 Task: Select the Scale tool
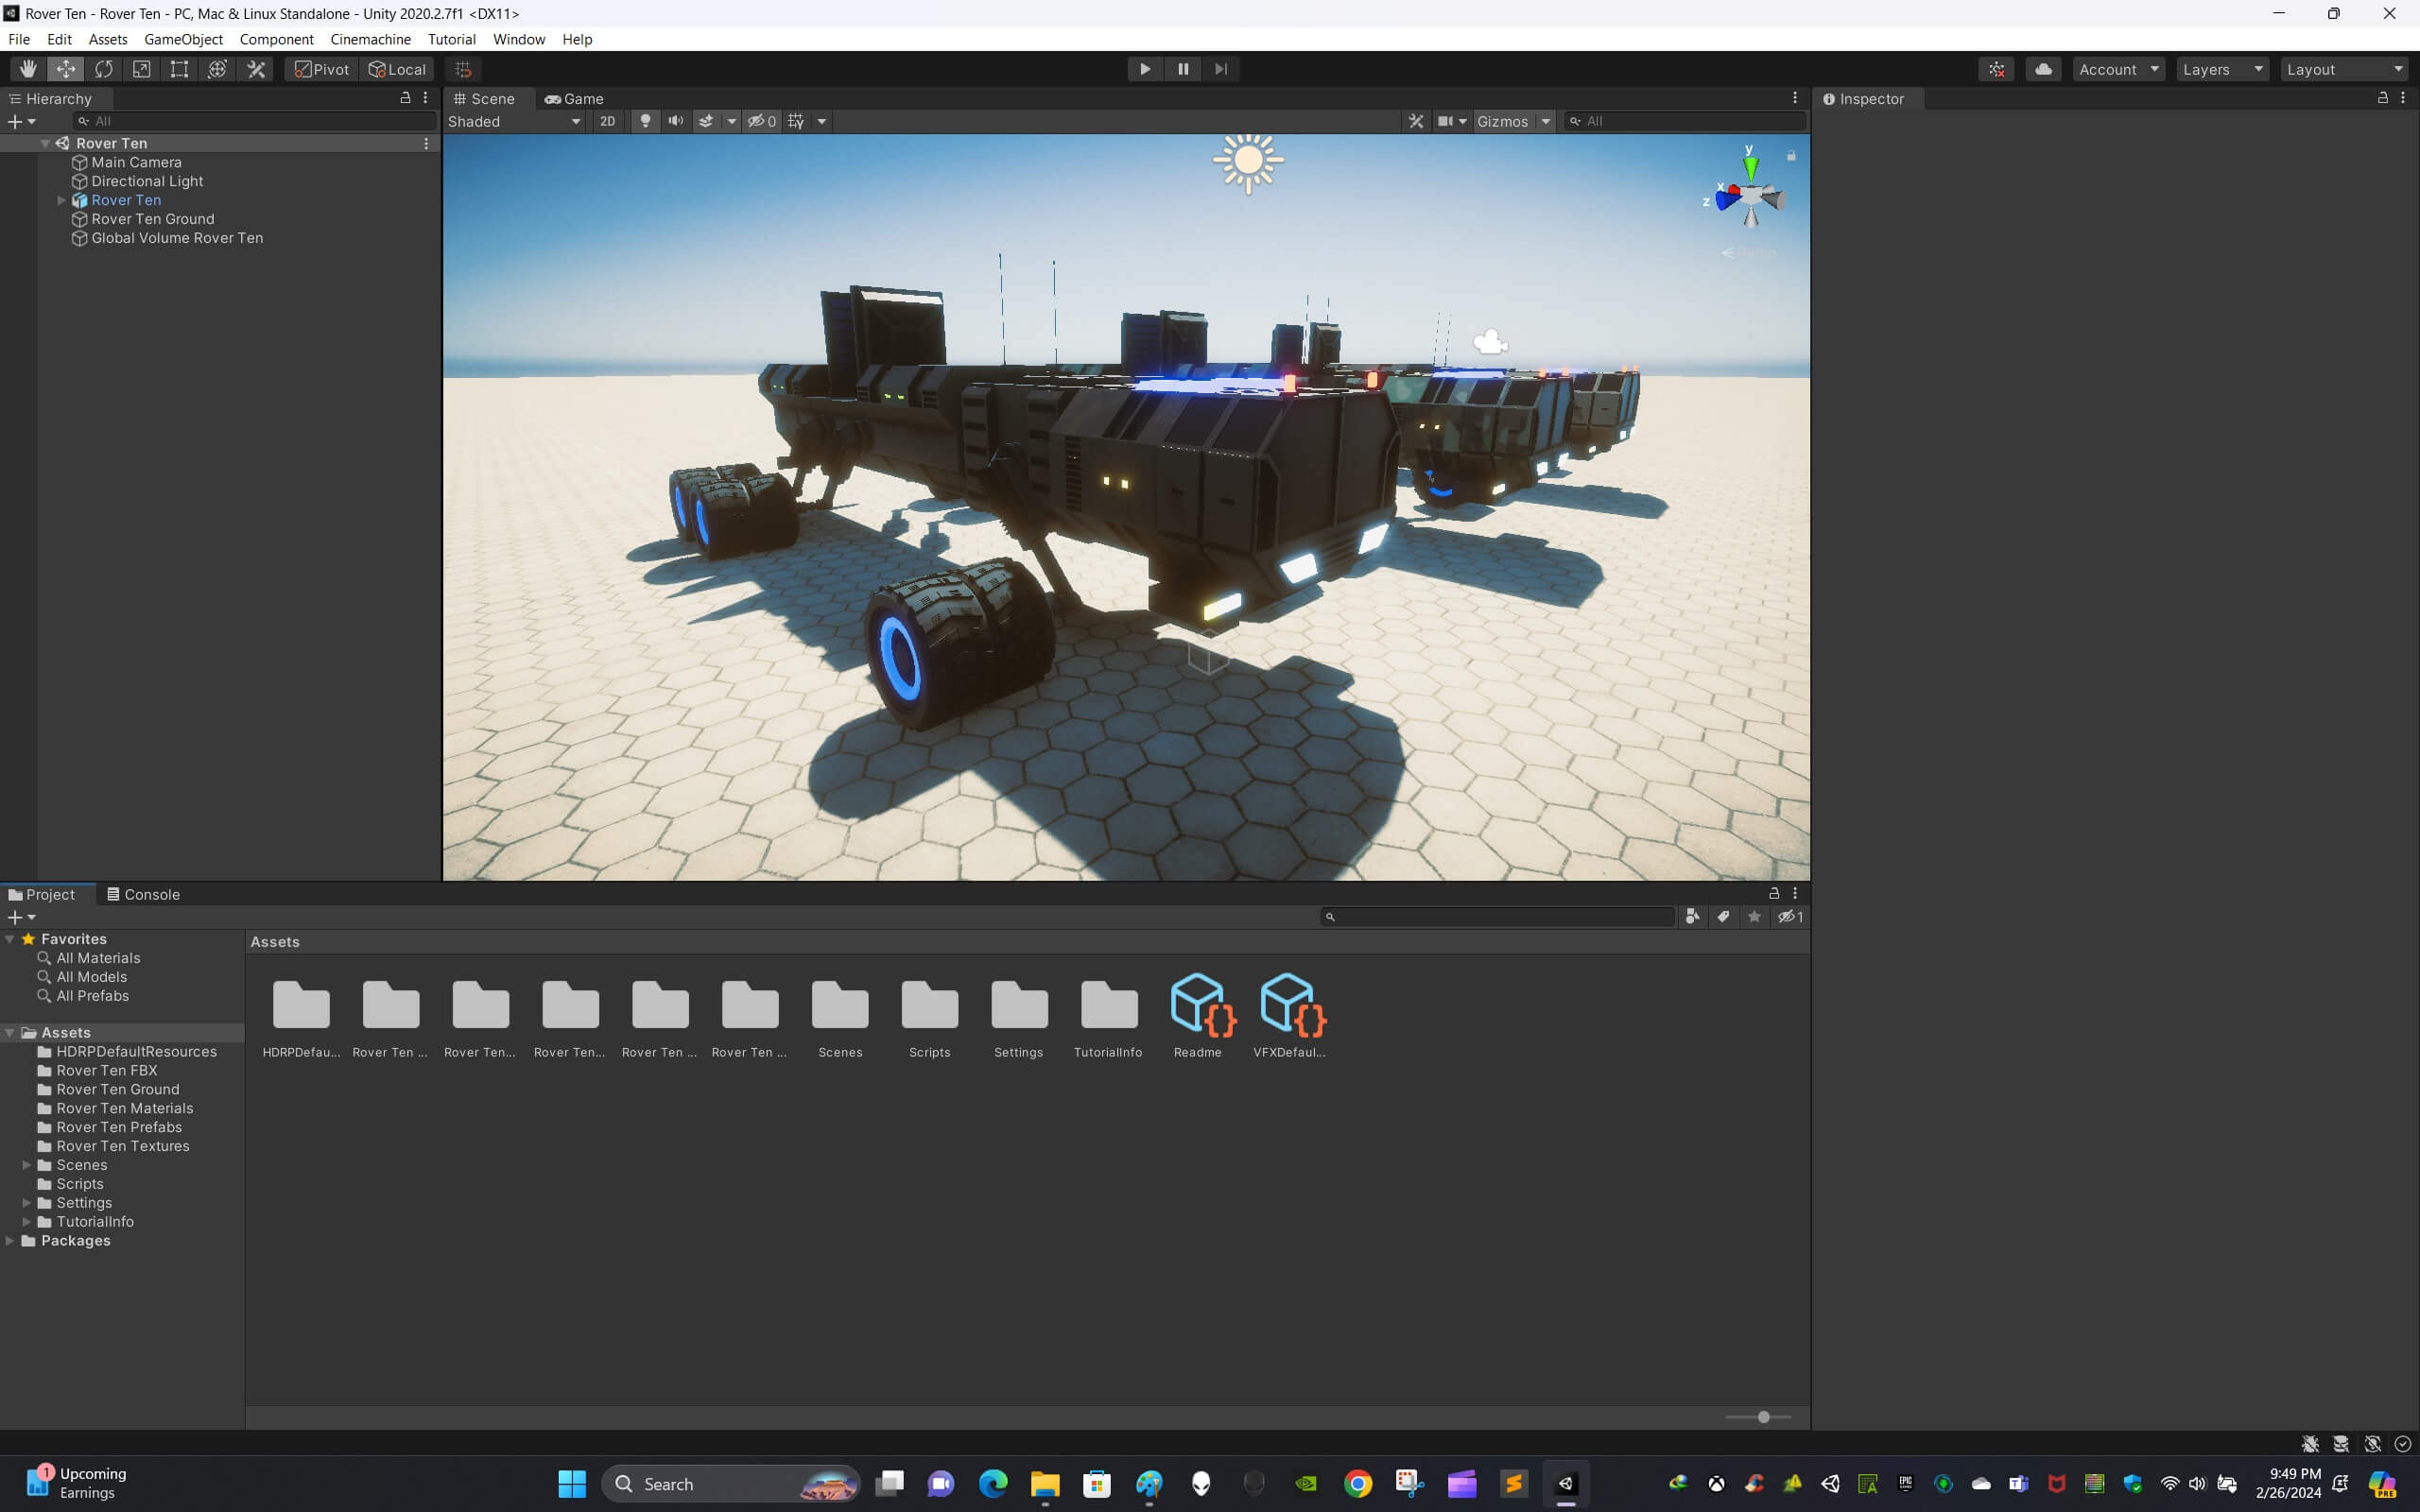(142, 69)
